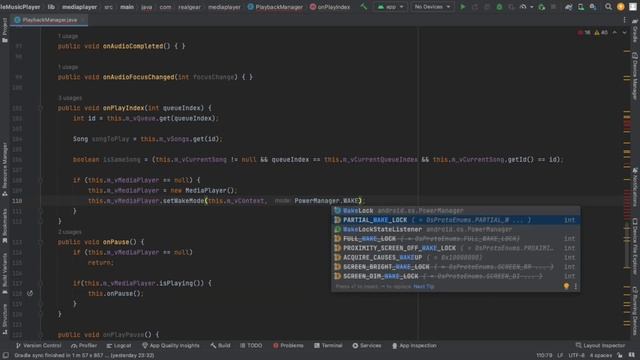640x360 pixels.
Task: Click the lightbulb icon in completion popup
Action: pos(566,287)
